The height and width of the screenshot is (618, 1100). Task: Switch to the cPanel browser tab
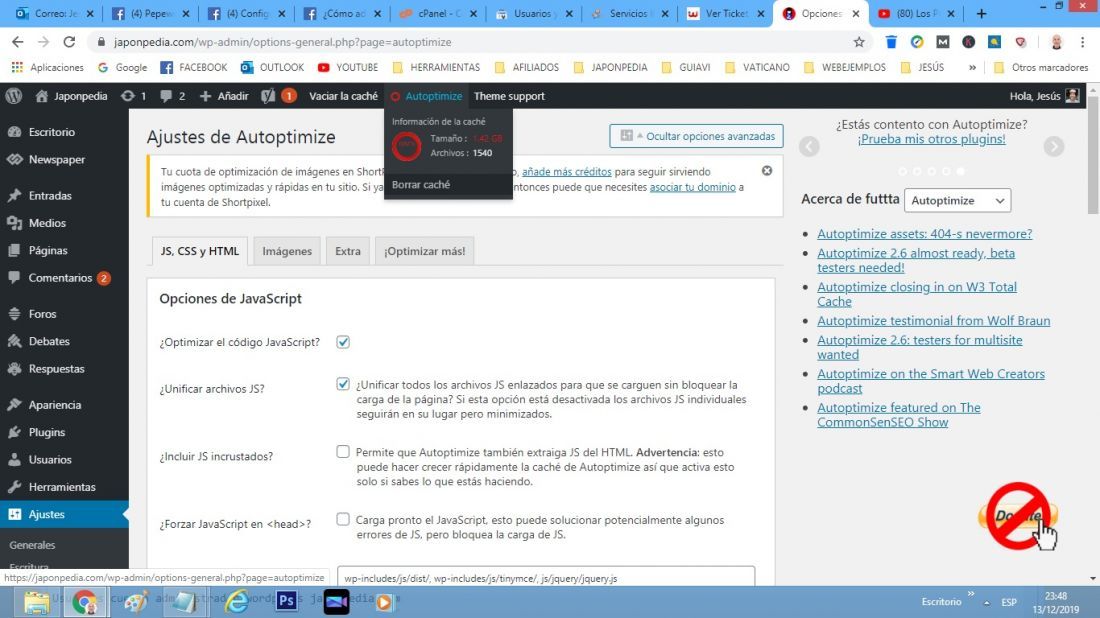438,13
